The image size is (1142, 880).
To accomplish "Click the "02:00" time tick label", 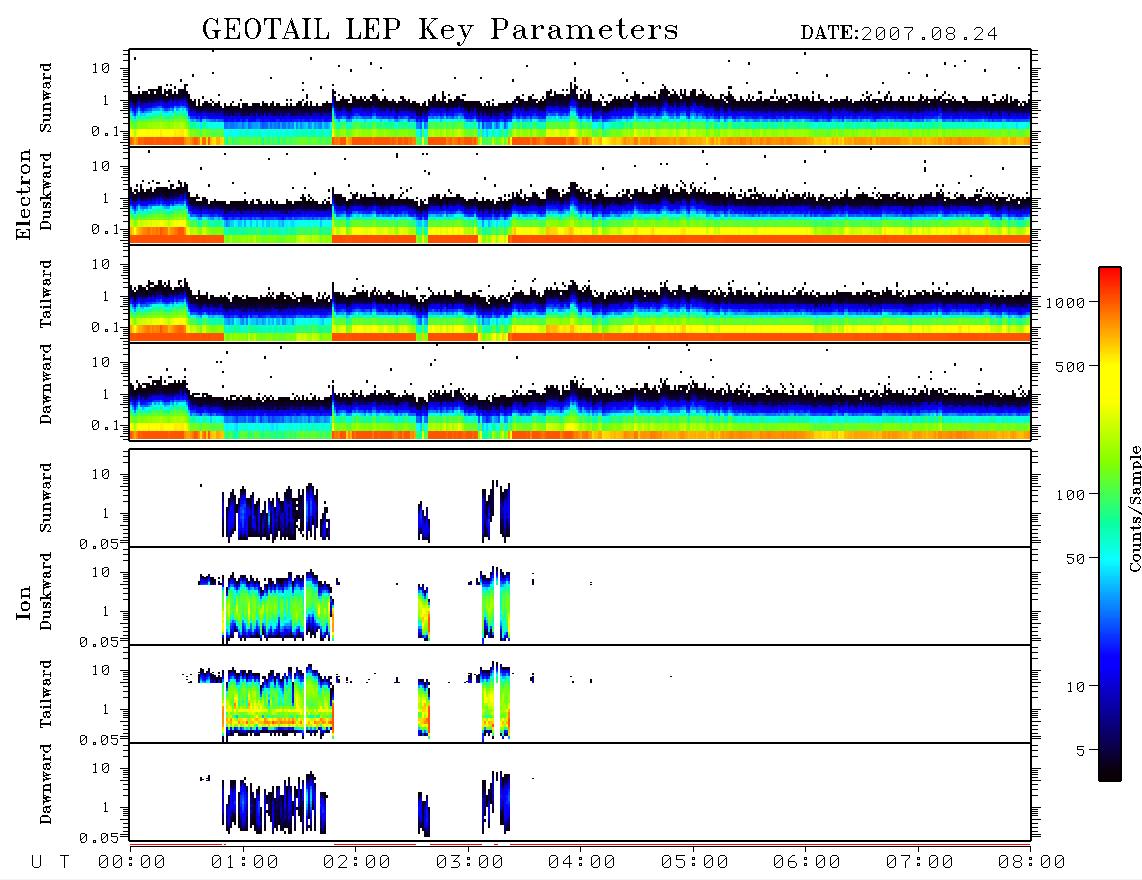I will tap(357, 863).
